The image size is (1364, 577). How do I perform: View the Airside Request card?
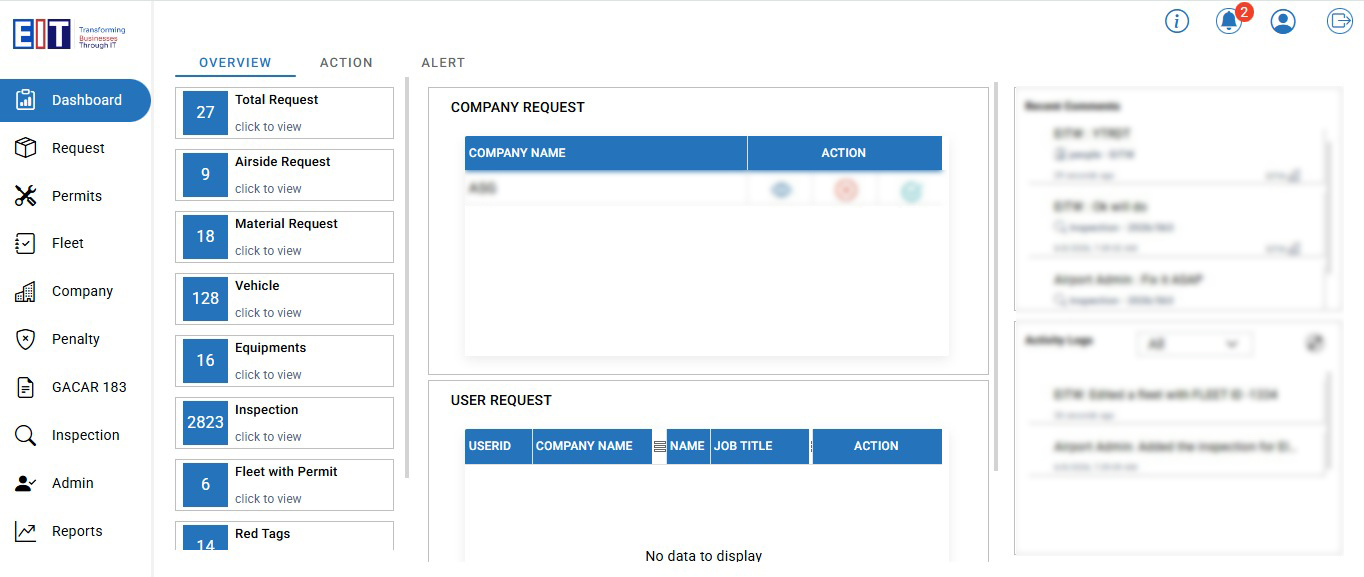(x=284, y=175)
